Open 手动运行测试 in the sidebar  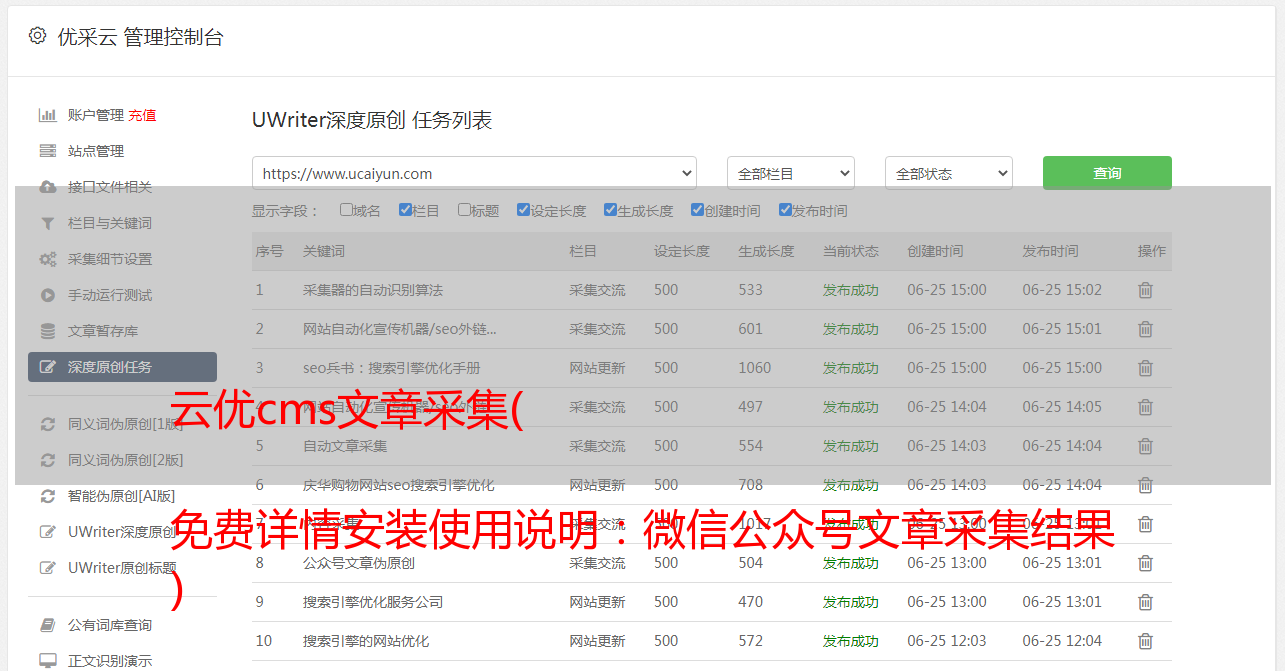110,295
